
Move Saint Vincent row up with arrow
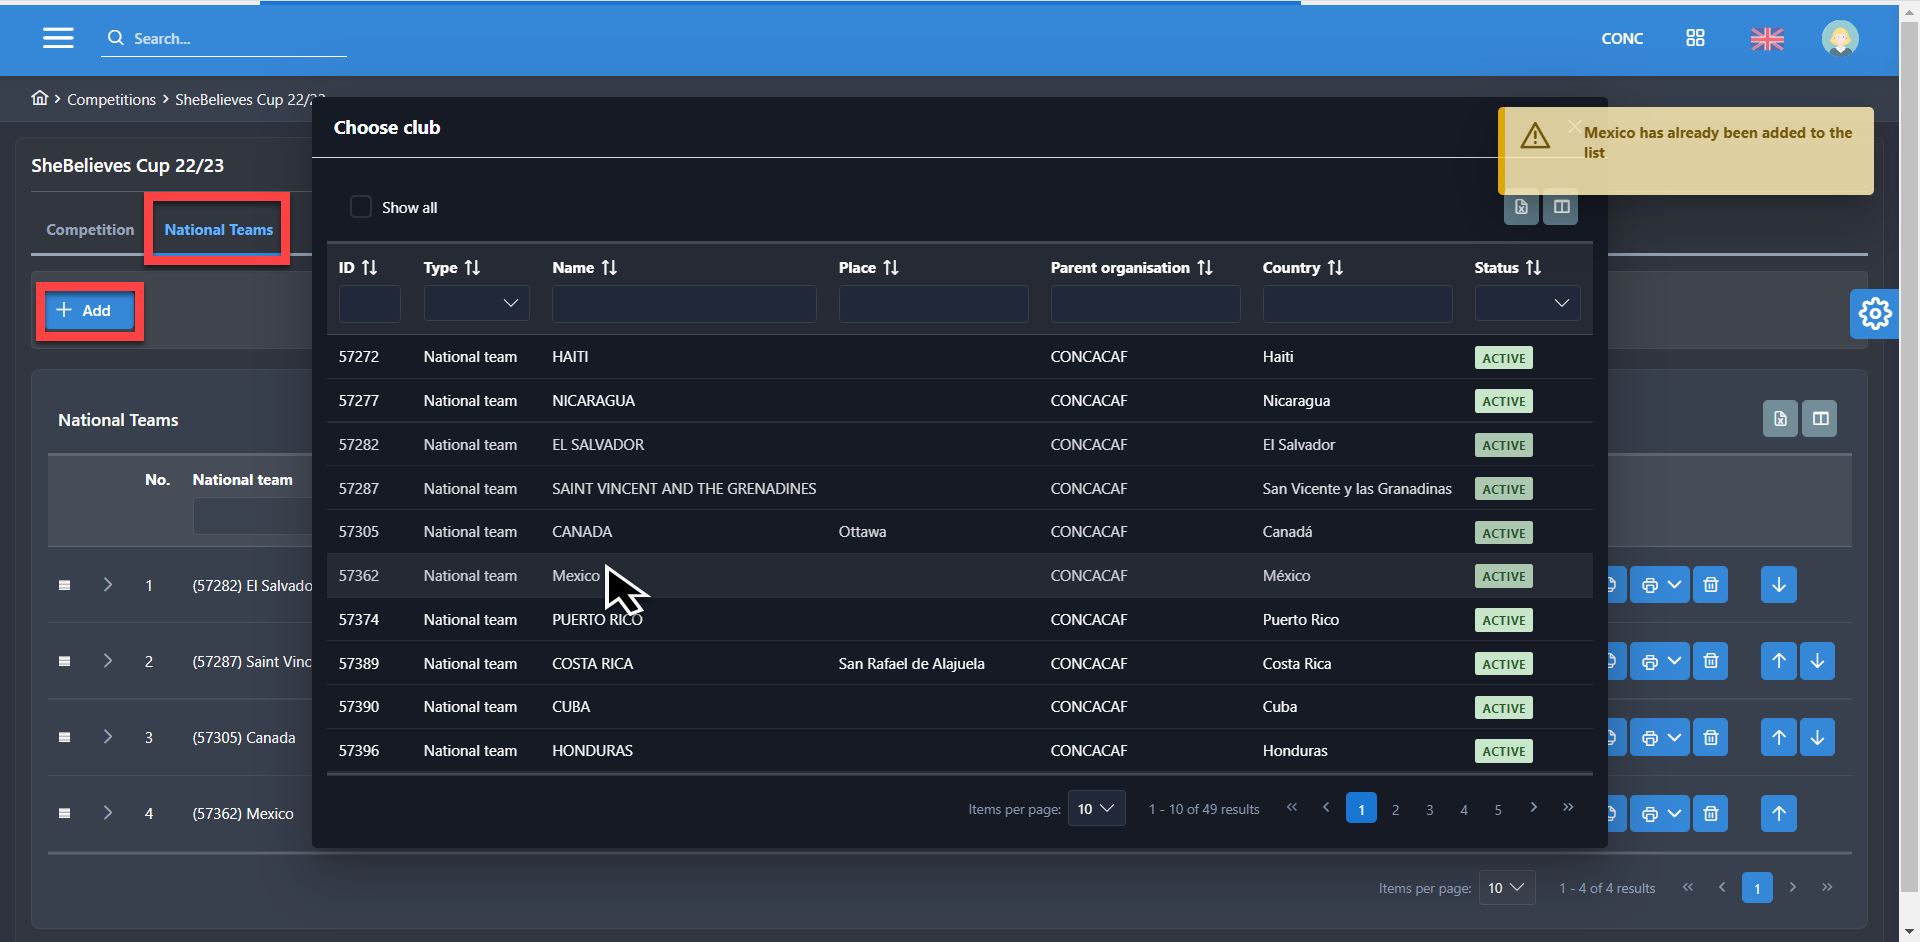1779,661
